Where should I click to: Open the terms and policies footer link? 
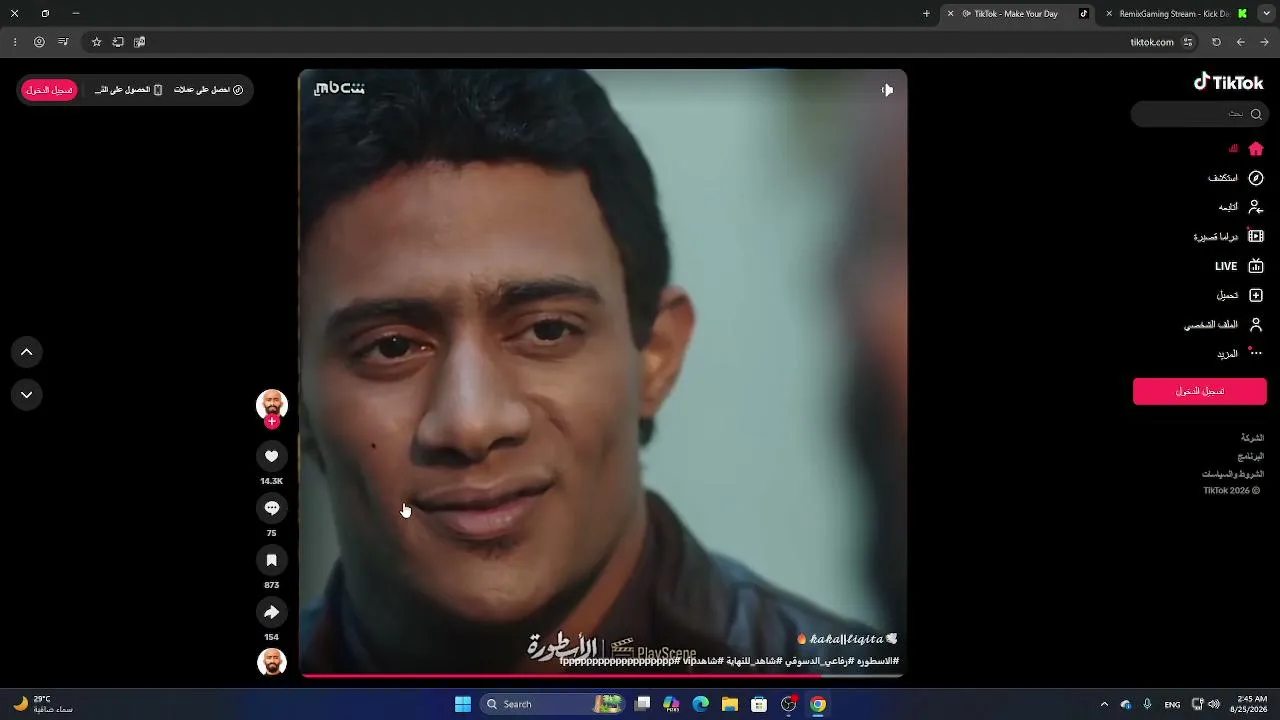(x=1233, y=474)
